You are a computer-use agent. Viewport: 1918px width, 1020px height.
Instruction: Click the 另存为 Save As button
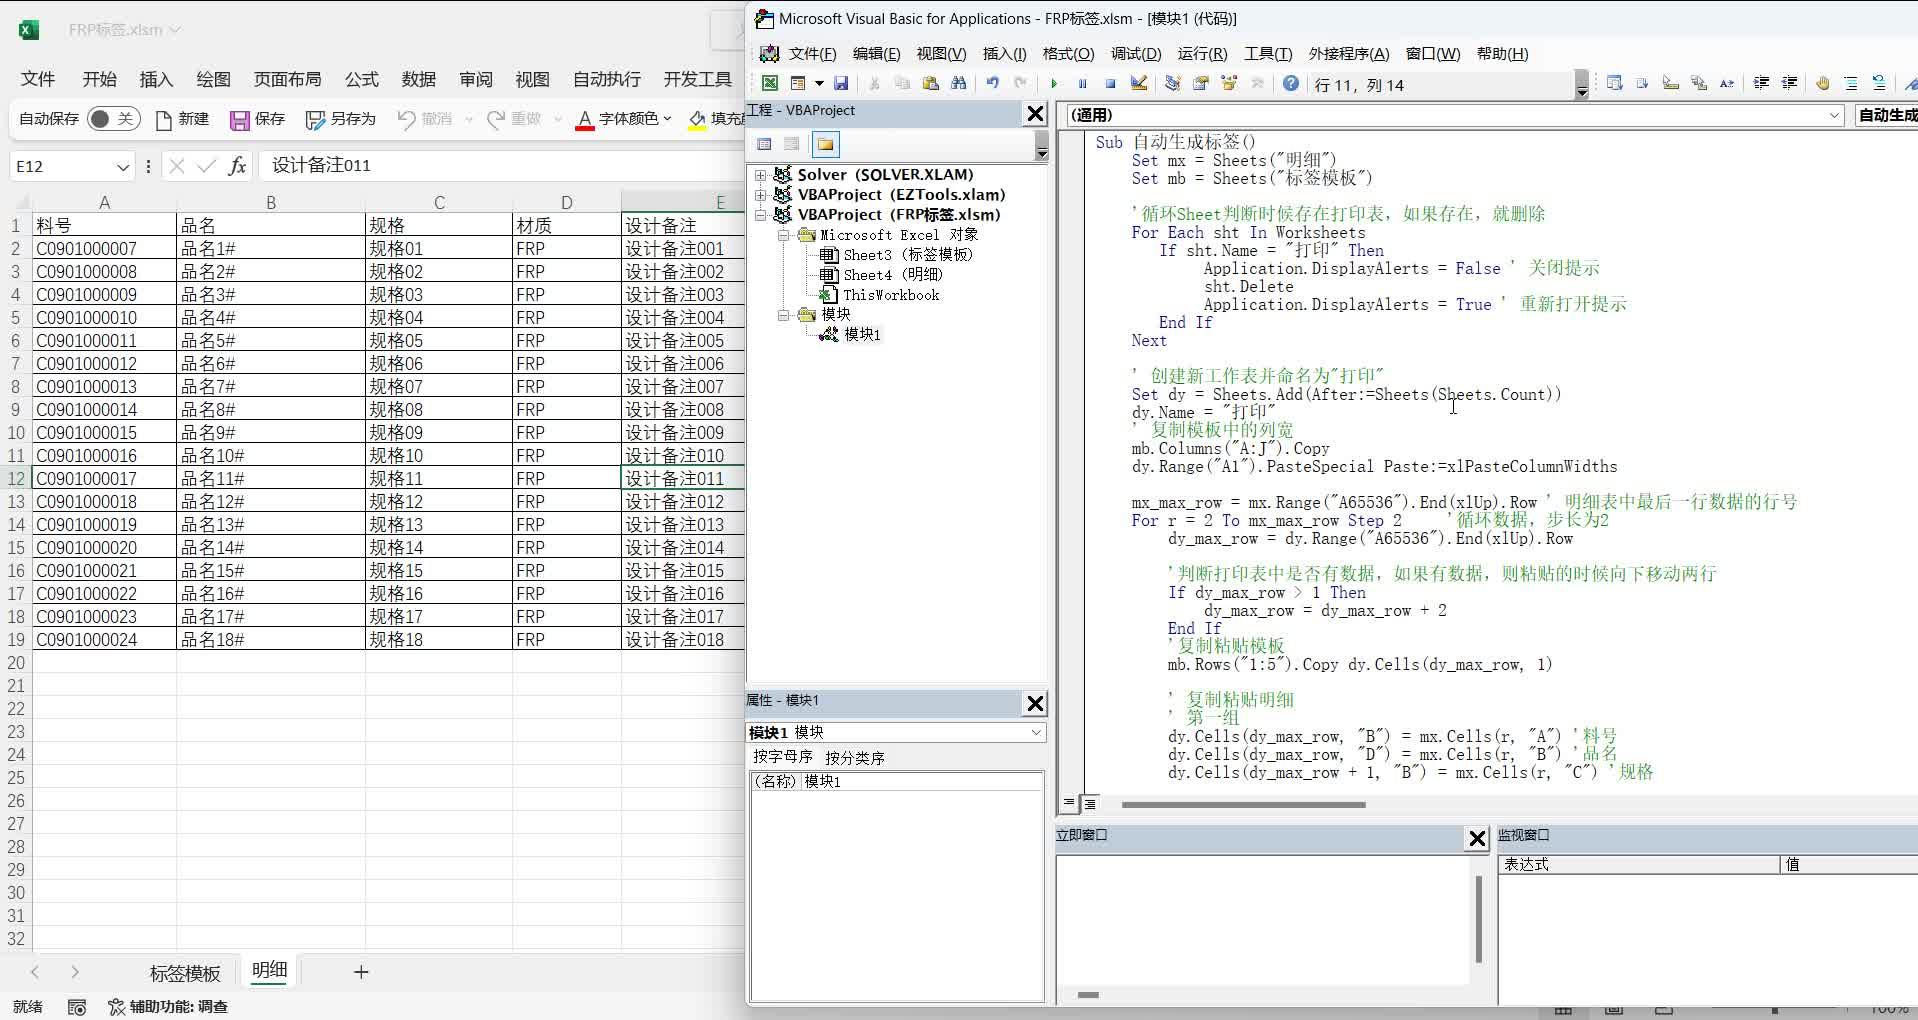pos(341,119)
